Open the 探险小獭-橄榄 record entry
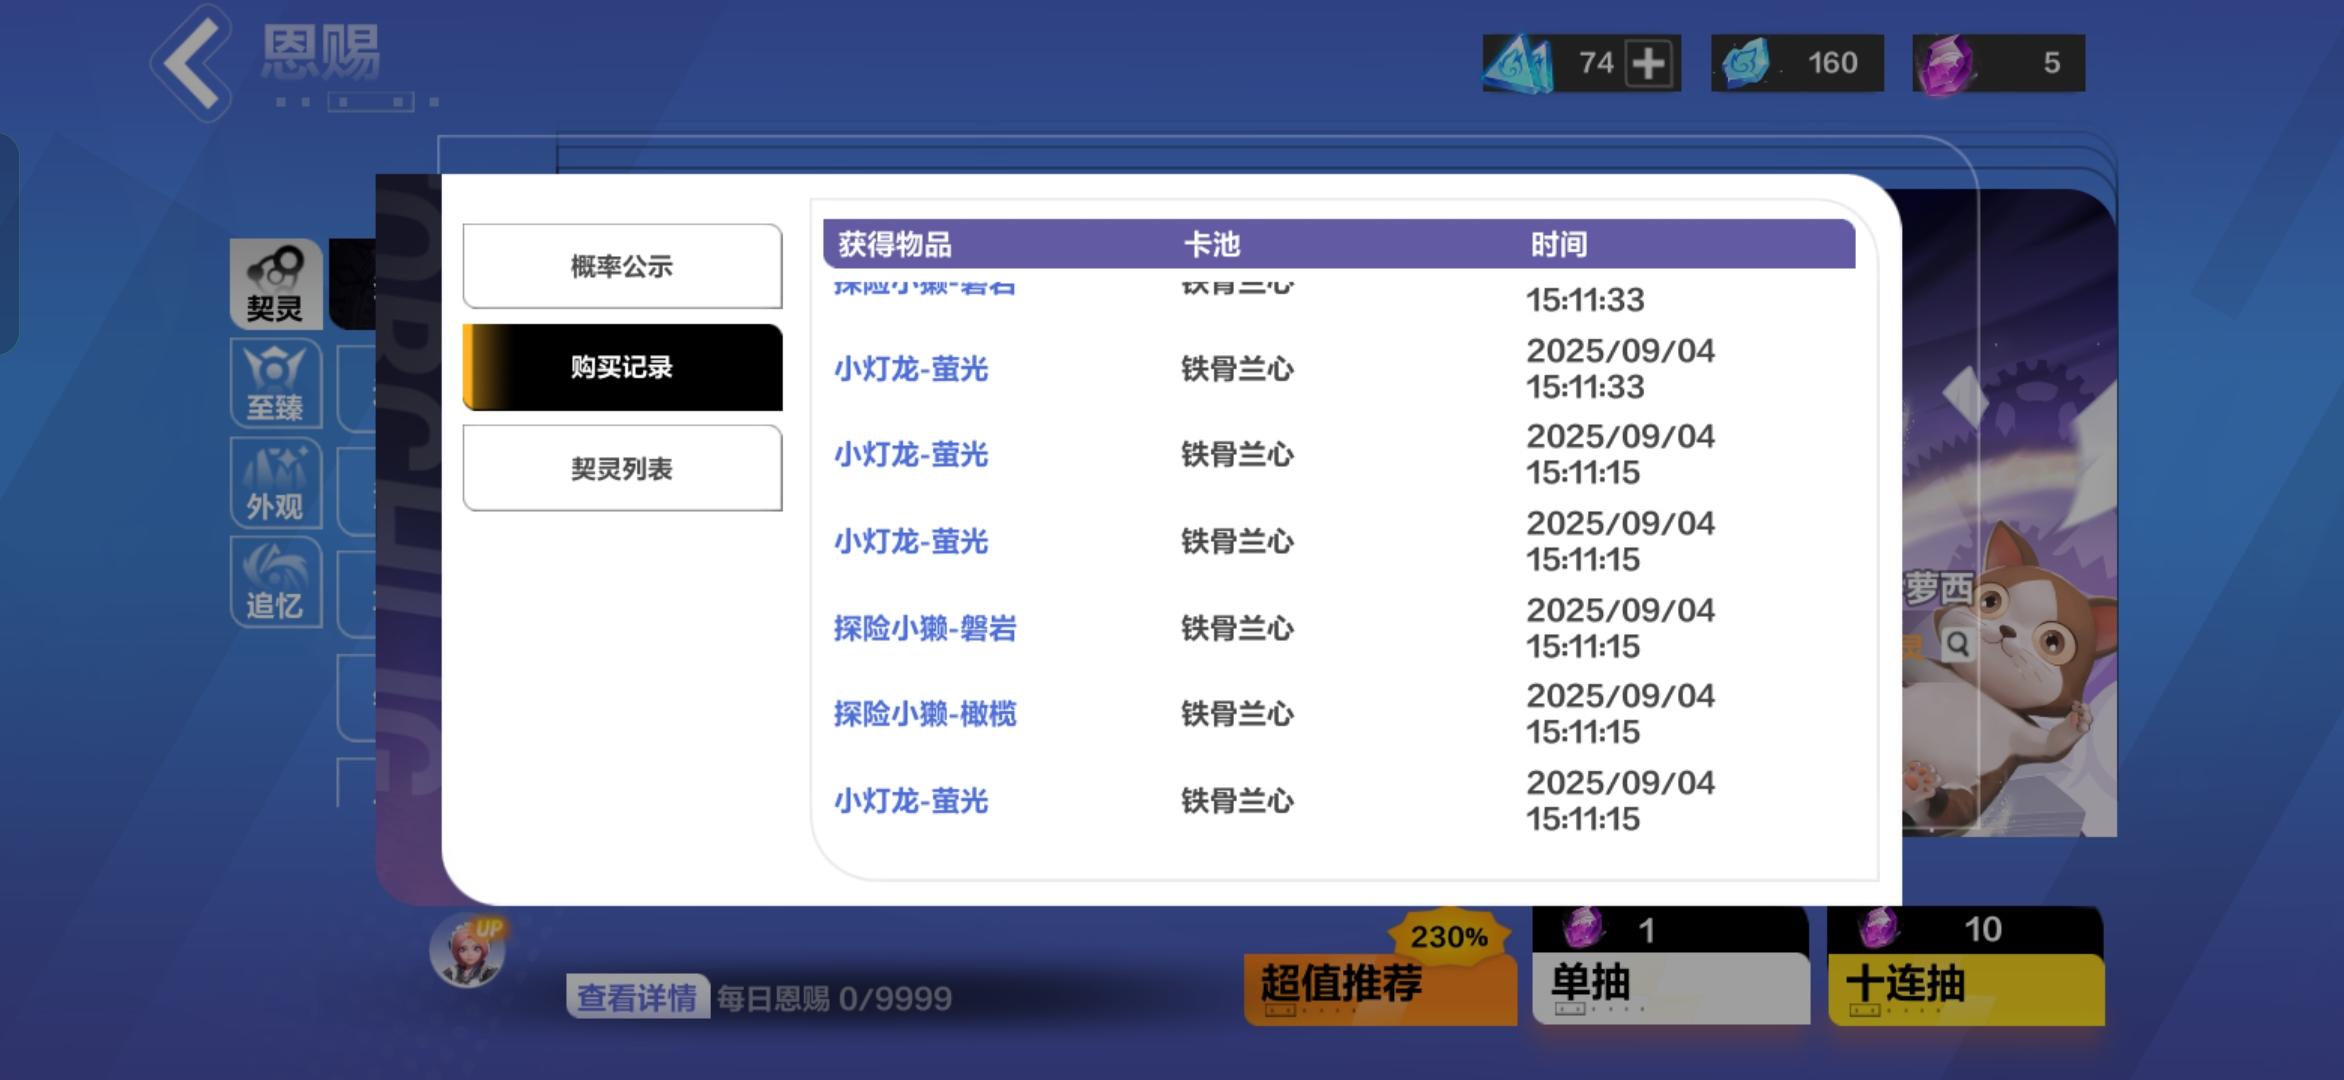The image size is (2344, 1080). pos(925,714)
